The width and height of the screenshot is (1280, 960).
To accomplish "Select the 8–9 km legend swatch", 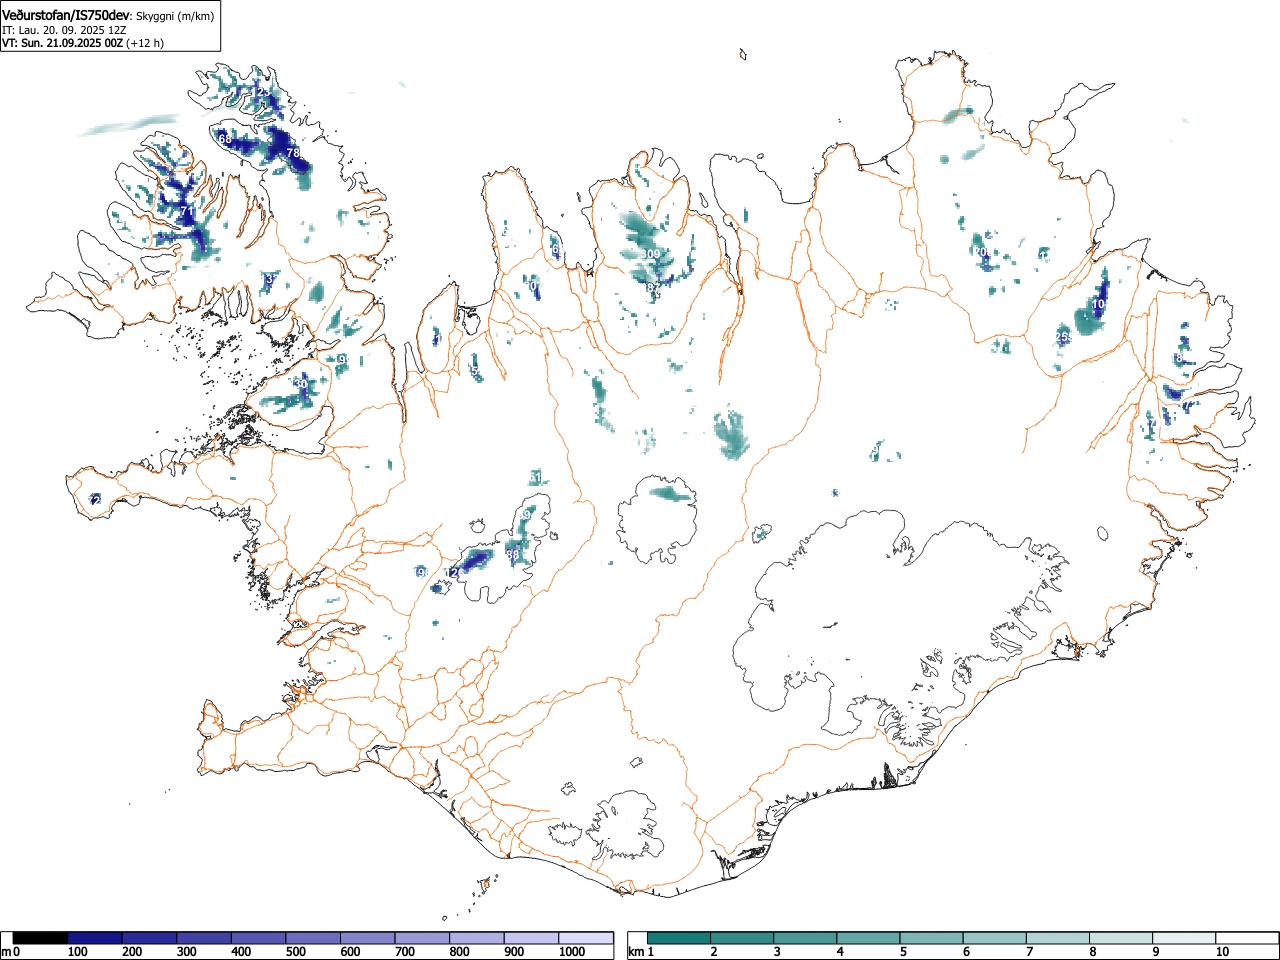I will (x=1120, y=938).
